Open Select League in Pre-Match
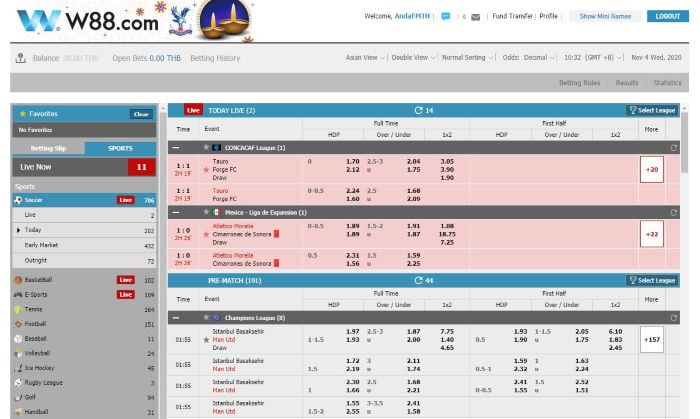Screen dimensions: 700x419 (652, 280)
